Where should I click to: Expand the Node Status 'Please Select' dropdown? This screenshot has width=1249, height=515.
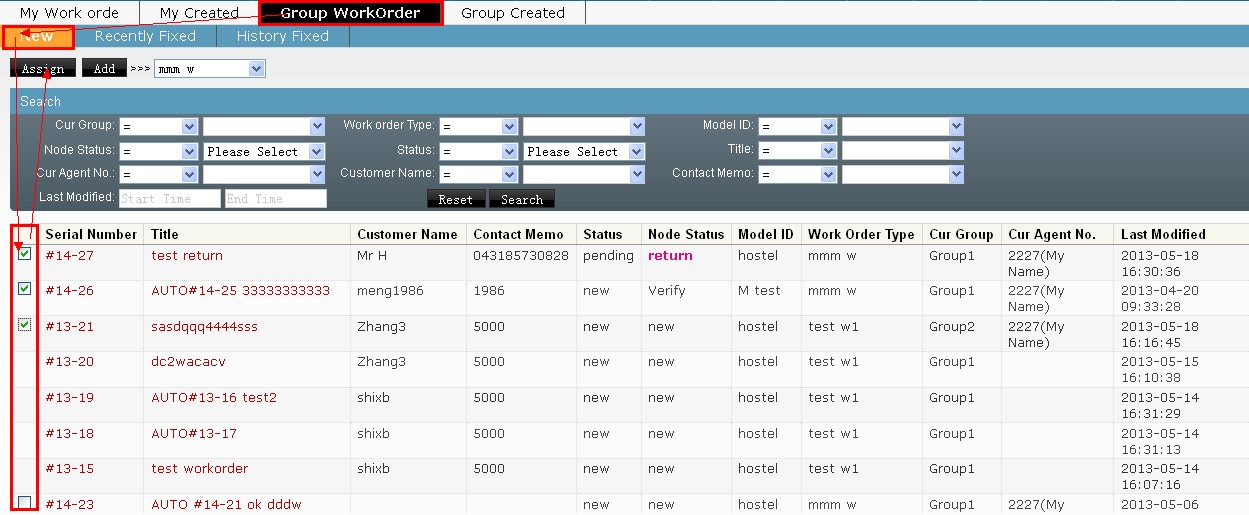pos(264,152)
